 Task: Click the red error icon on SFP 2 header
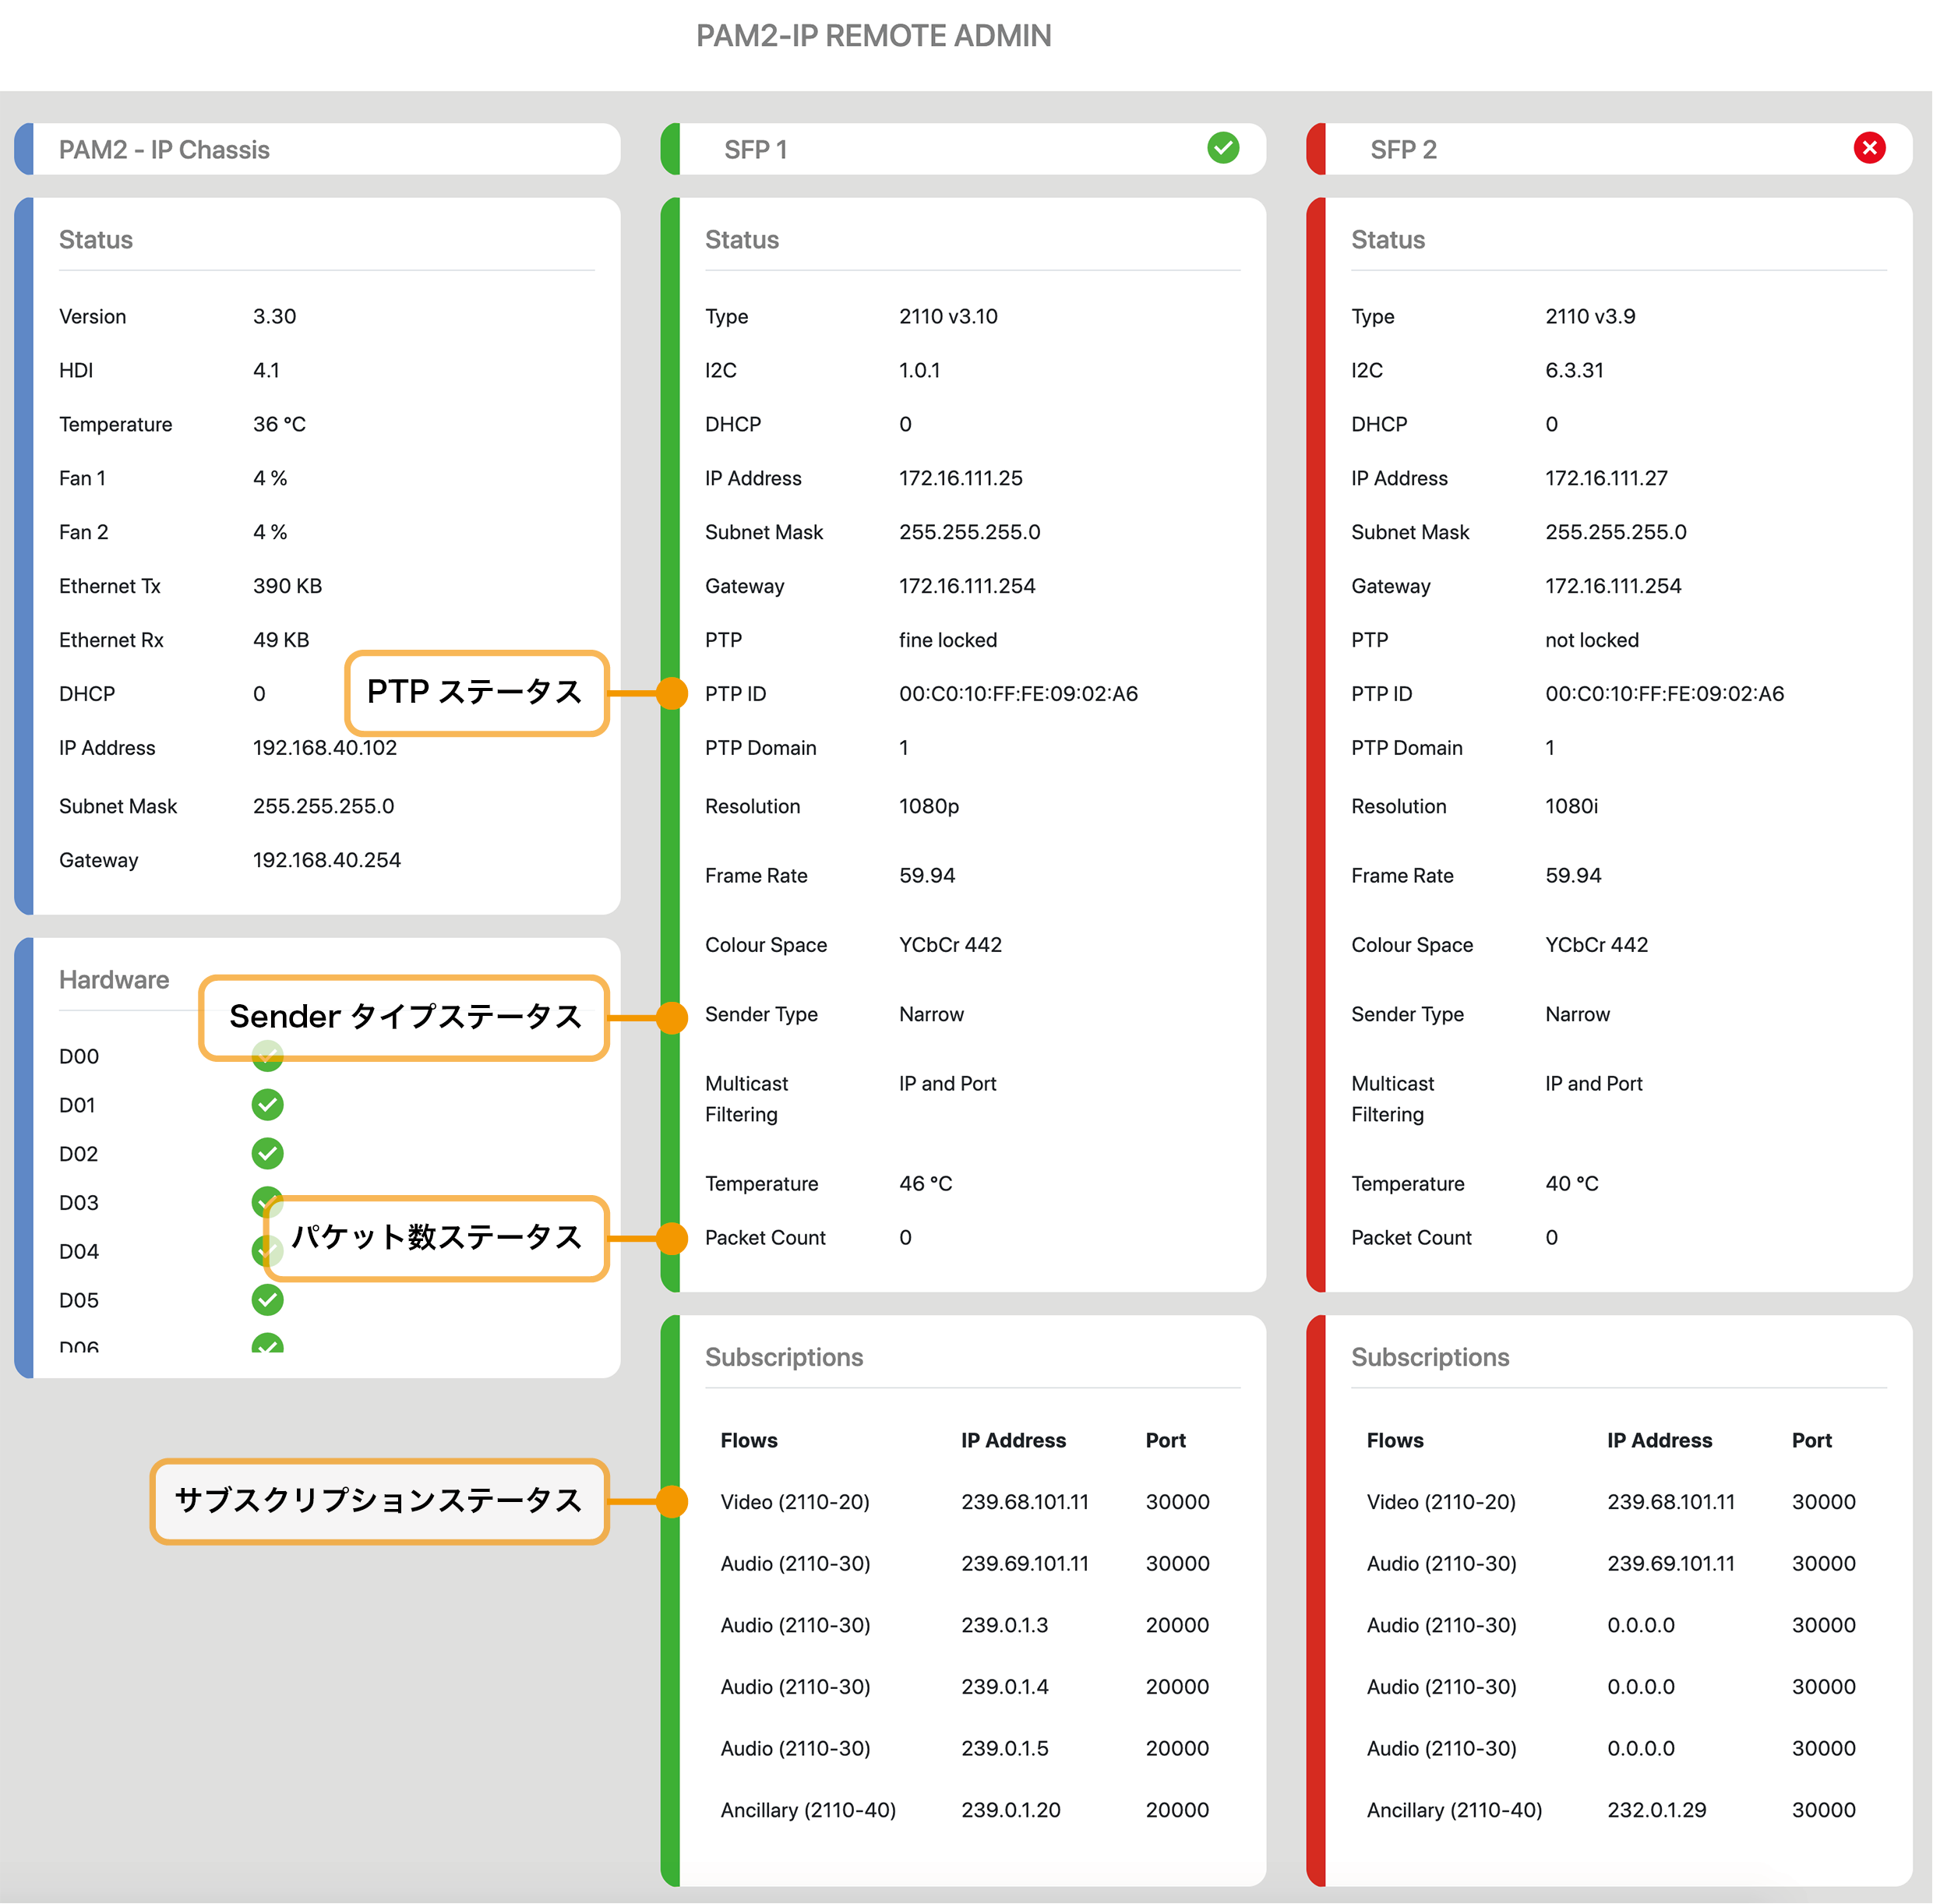tap(1869, 148)
